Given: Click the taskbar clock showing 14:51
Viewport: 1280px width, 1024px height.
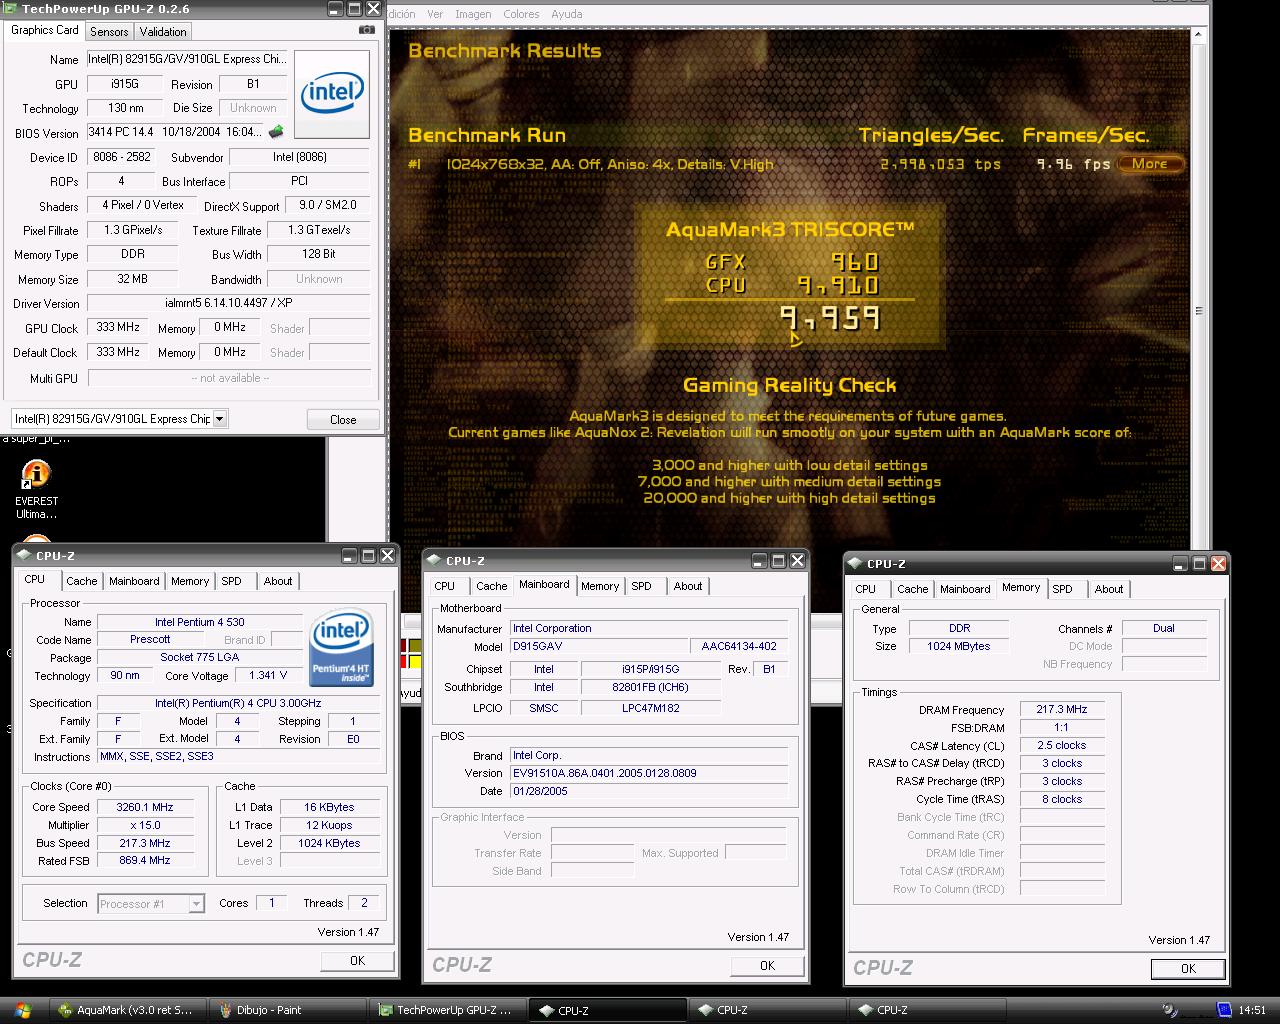Looking at the screenshot, I should [x=1252, y=1010].
